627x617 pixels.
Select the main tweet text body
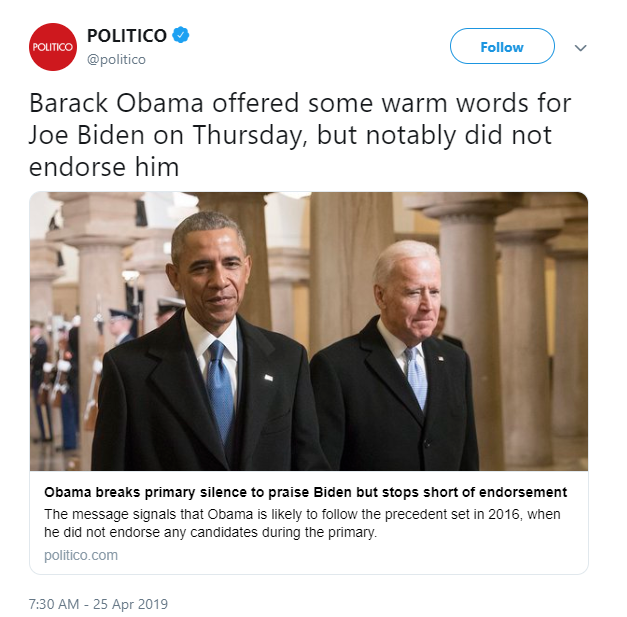pos(300,134)
